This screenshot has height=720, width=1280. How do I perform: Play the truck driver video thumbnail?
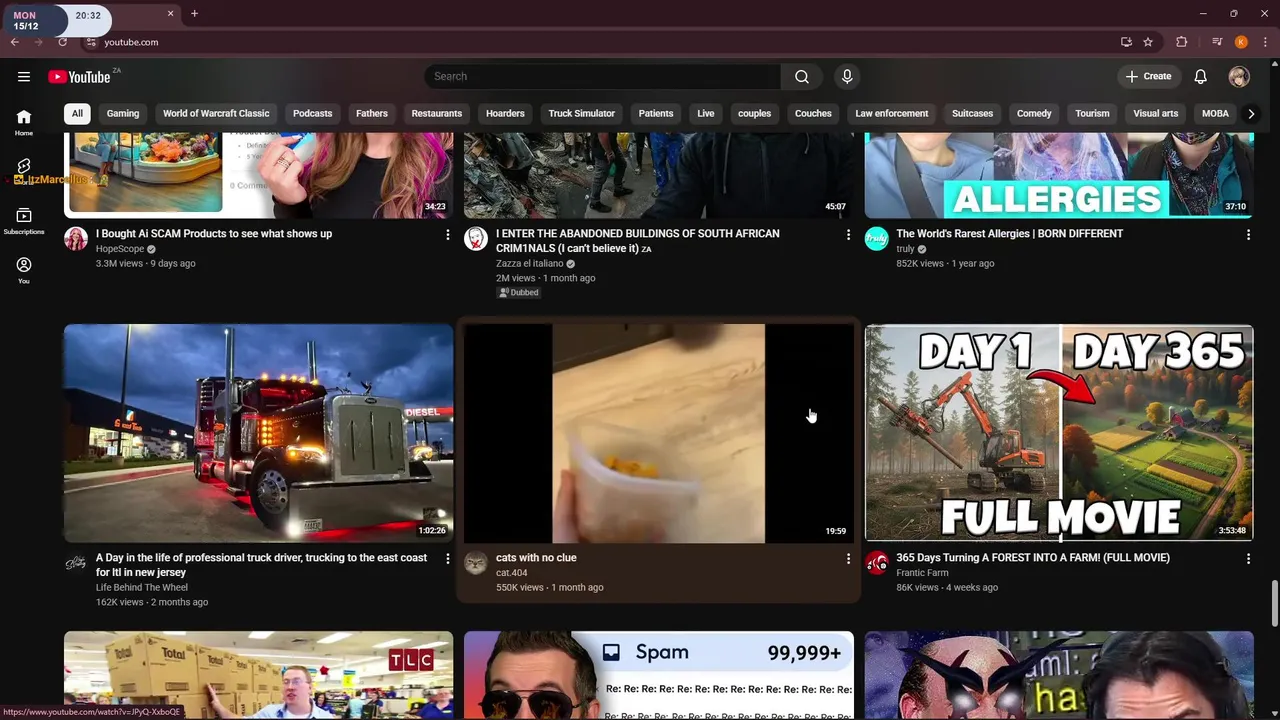tap(258, 433)
